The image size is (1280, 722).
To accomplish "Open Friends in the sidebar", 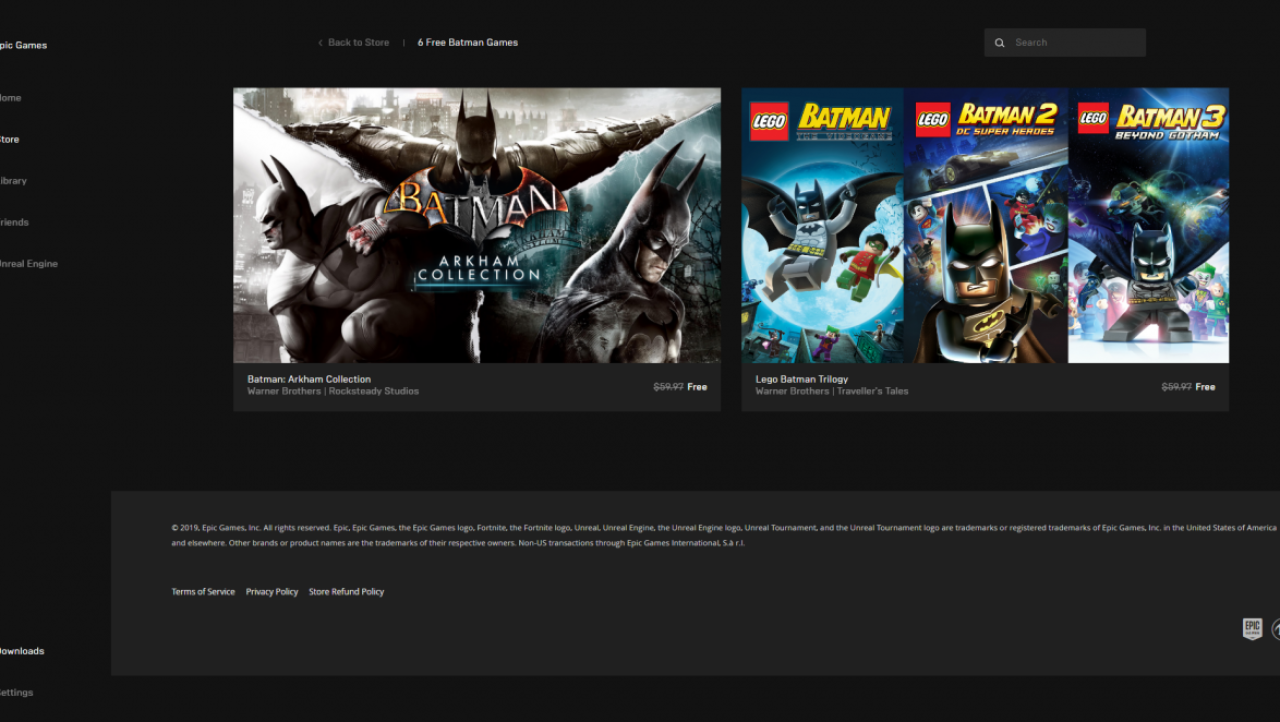I will click(x=14, y=223).
